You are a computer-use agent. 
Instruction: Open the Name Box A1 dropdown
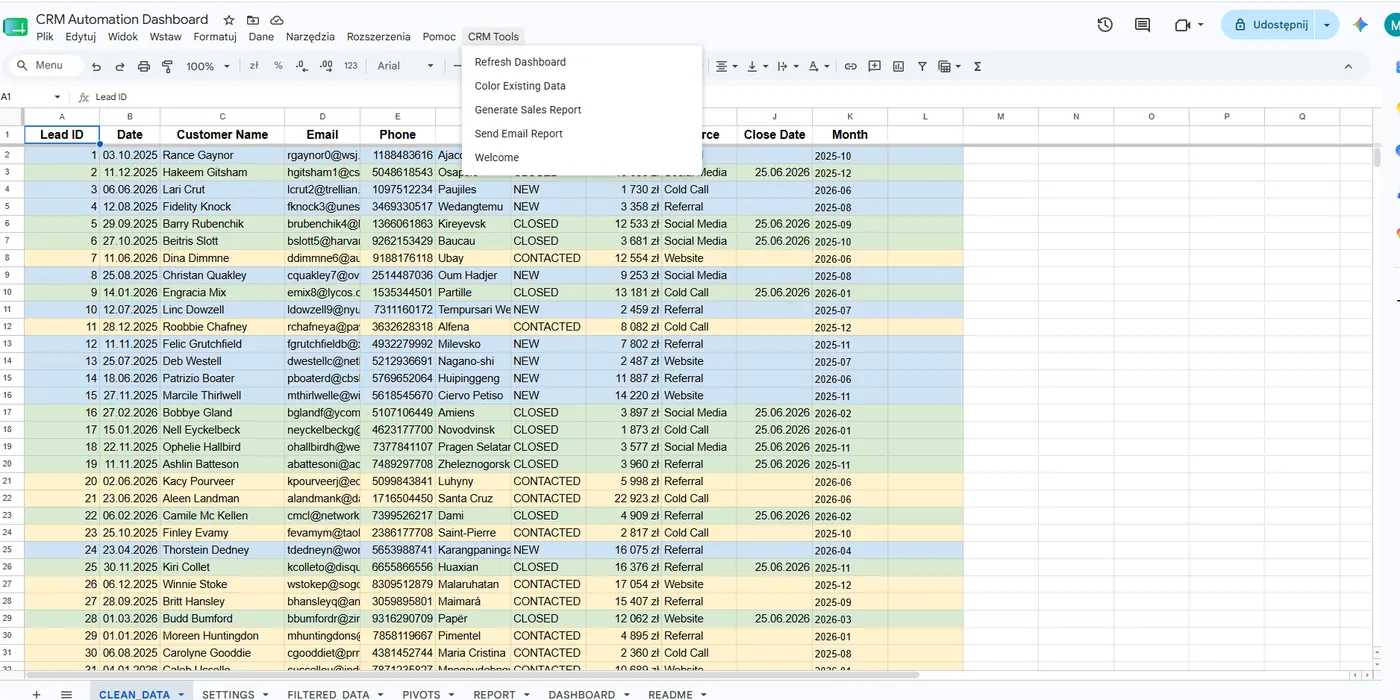point(57,97)
